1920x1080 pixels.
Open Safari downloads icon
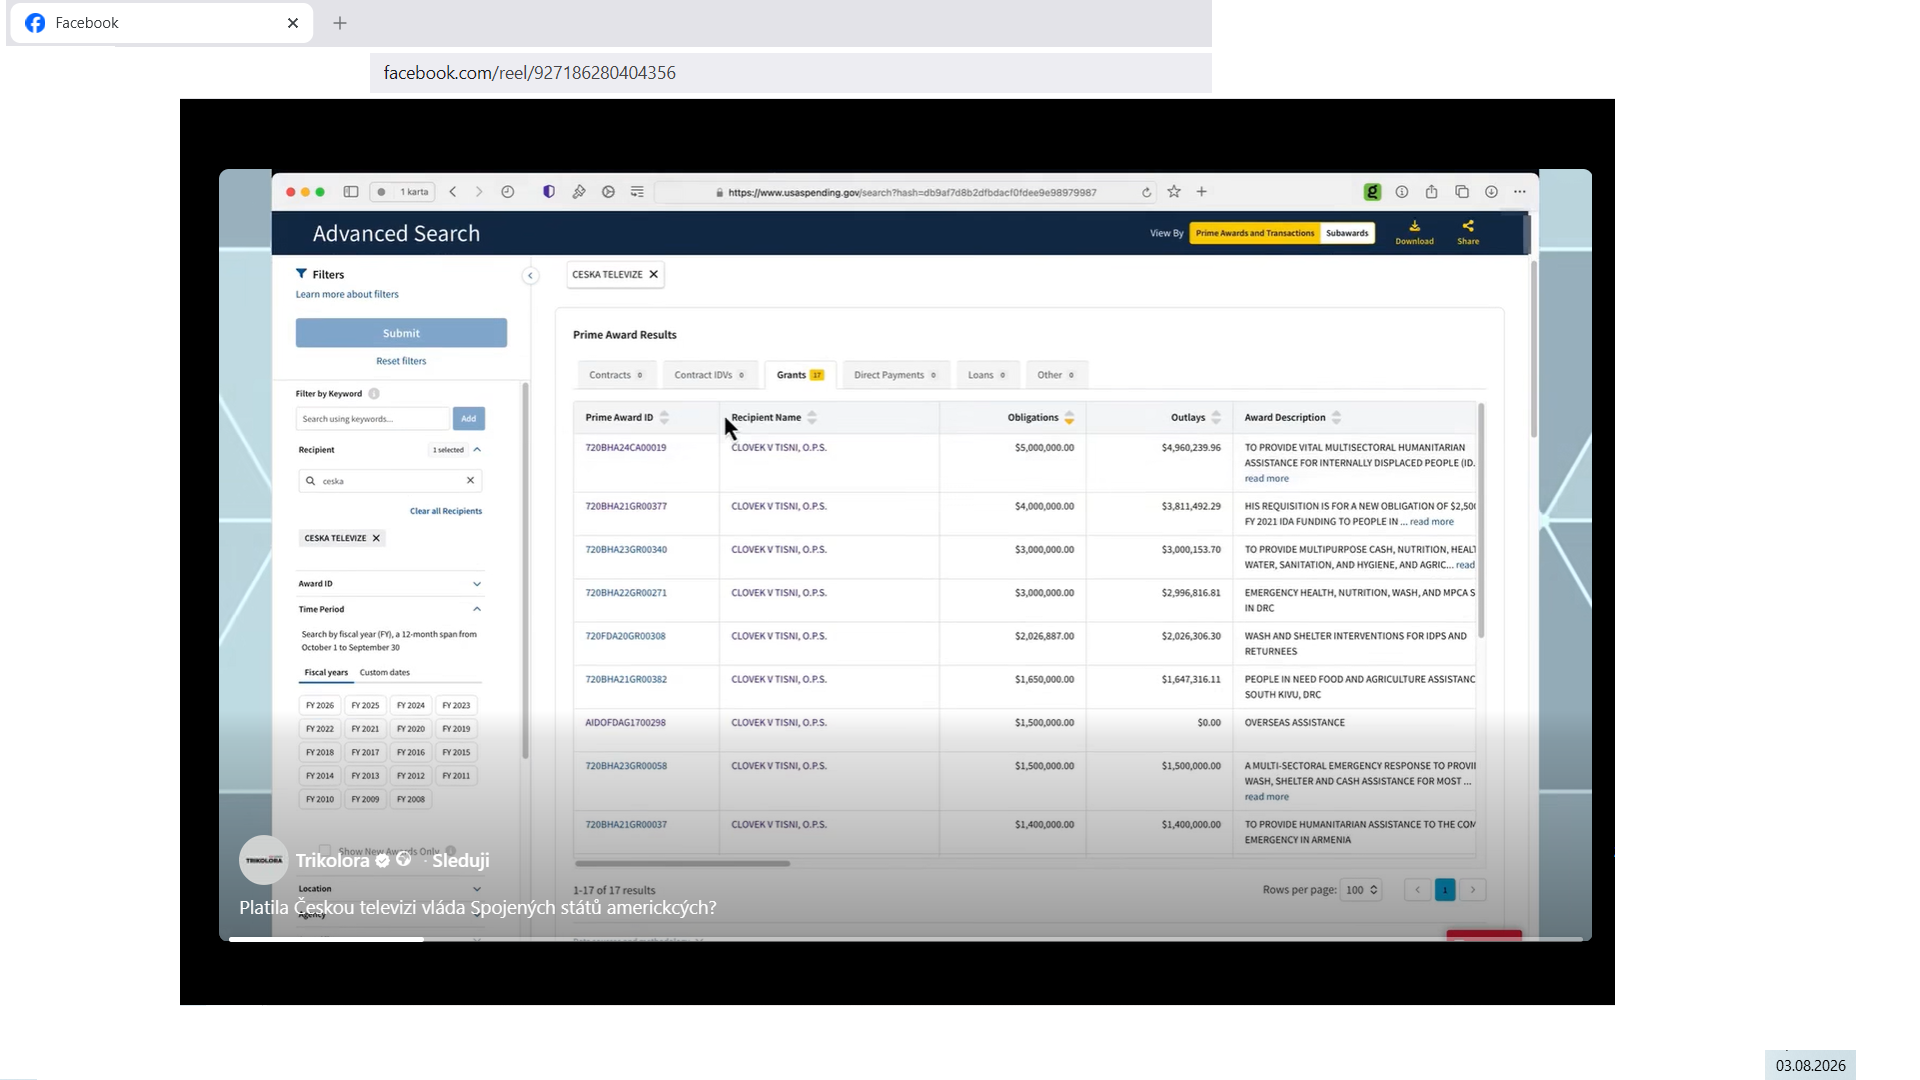(x=1491, y=192)
